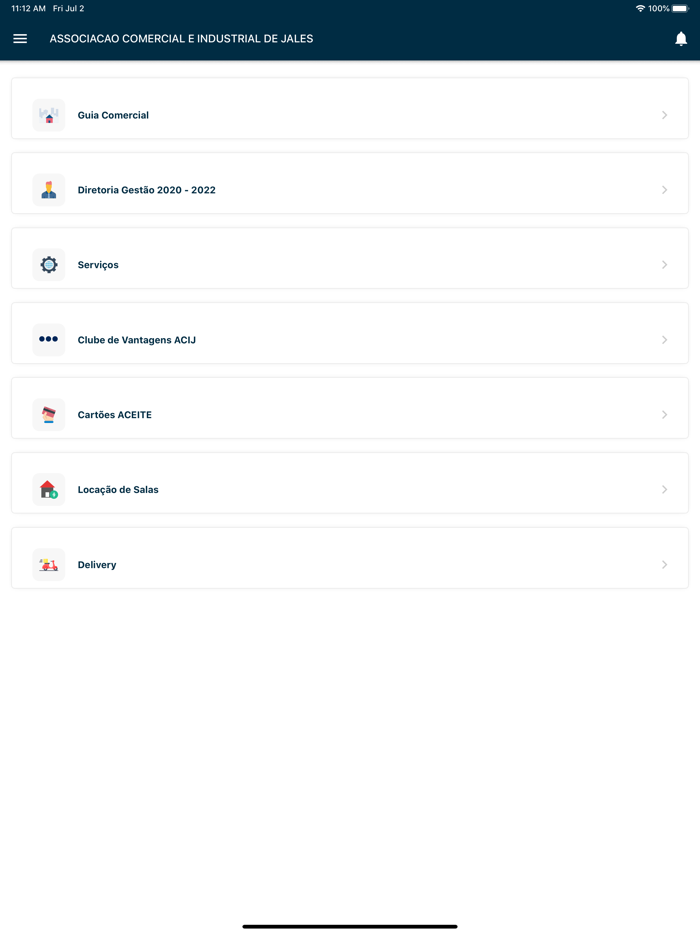Open the Locação de Salas label
The width and height of the screenshot is (700, 934).
[x=118, y=490]
